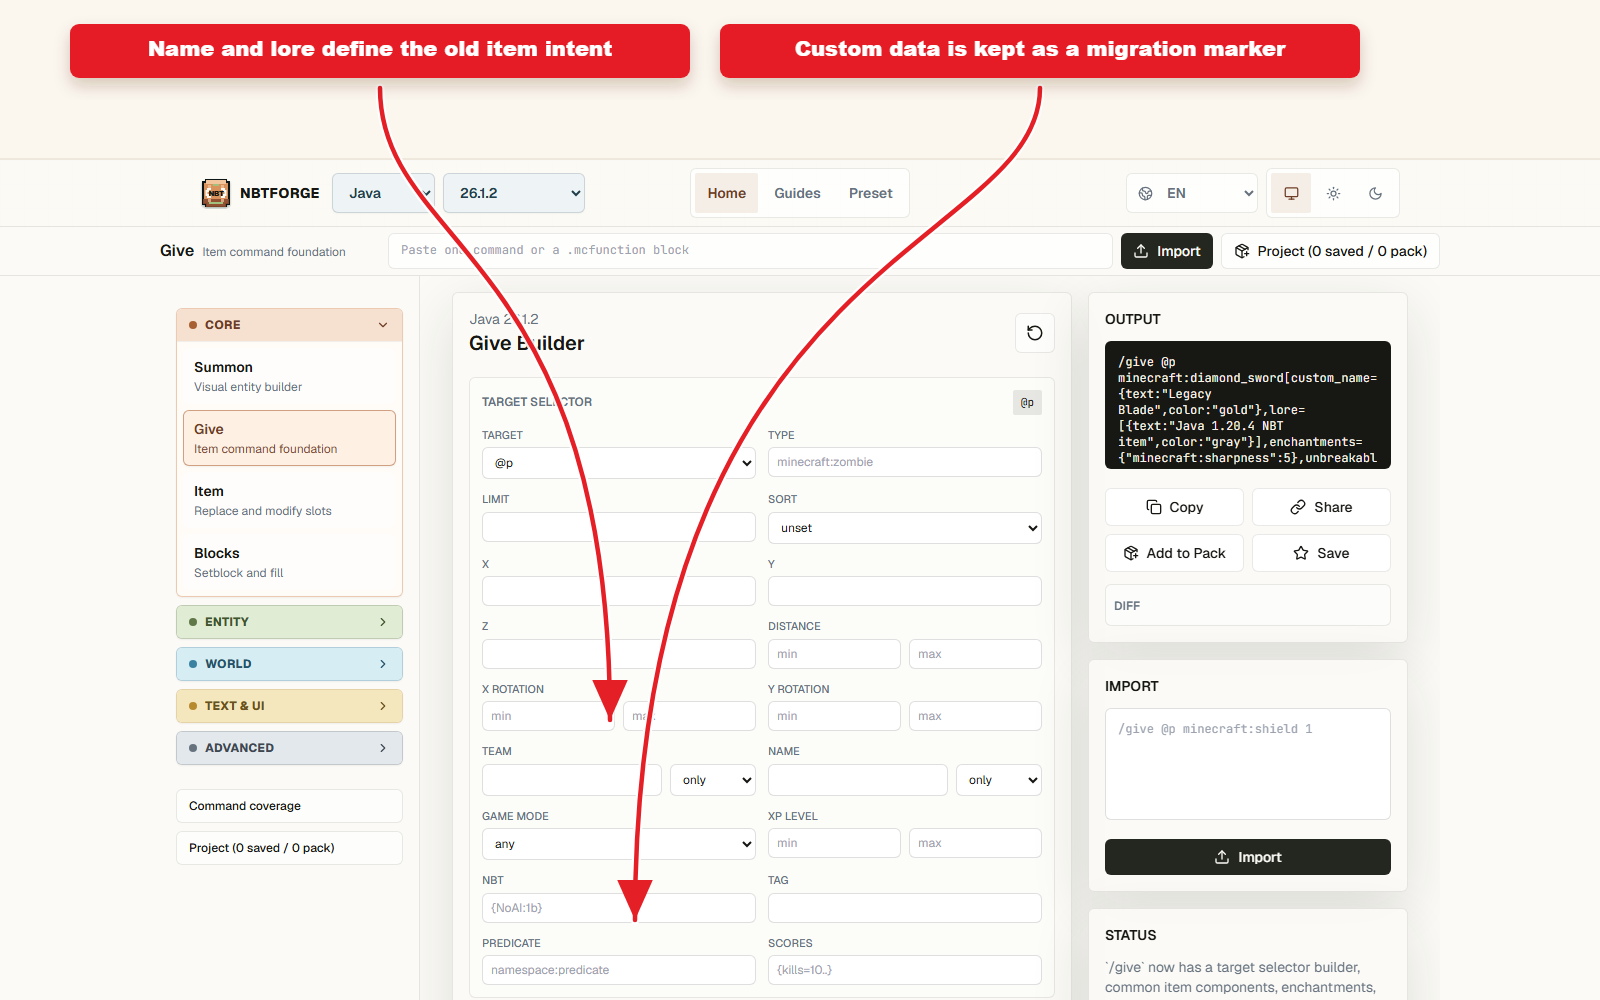Click the TYPE minecraft:zombie field
Viewport: 1600px width, 1000px height.
(905, 462)
